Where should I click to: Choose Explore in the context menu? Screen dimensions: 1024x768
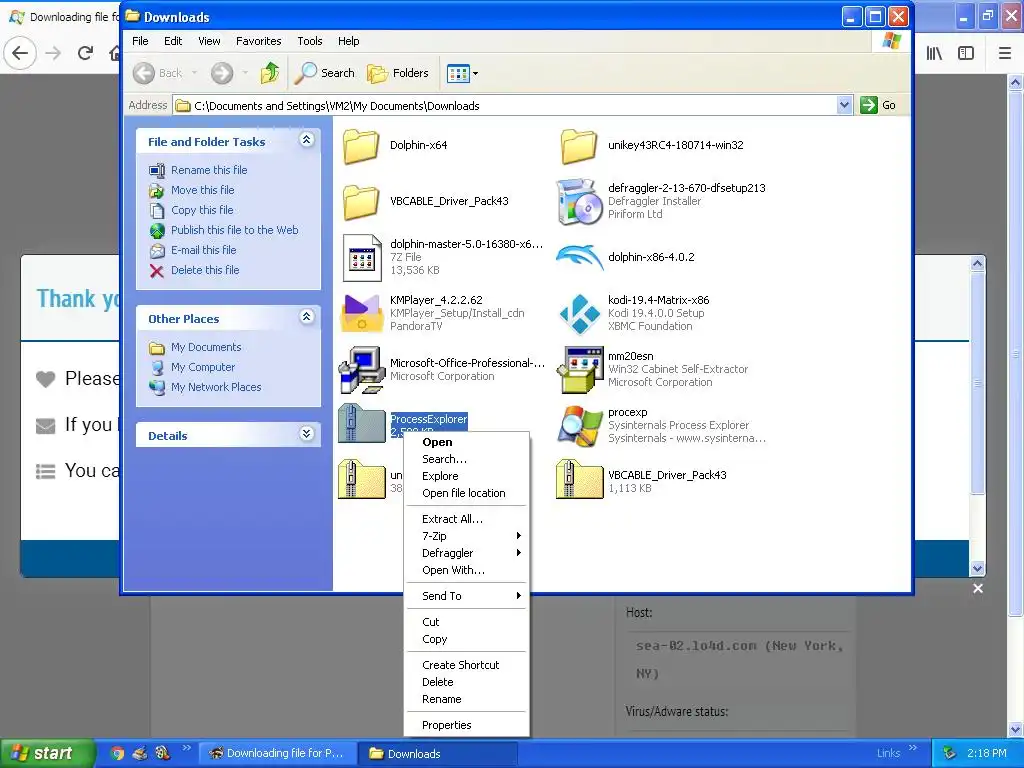(x=466, y=476)
